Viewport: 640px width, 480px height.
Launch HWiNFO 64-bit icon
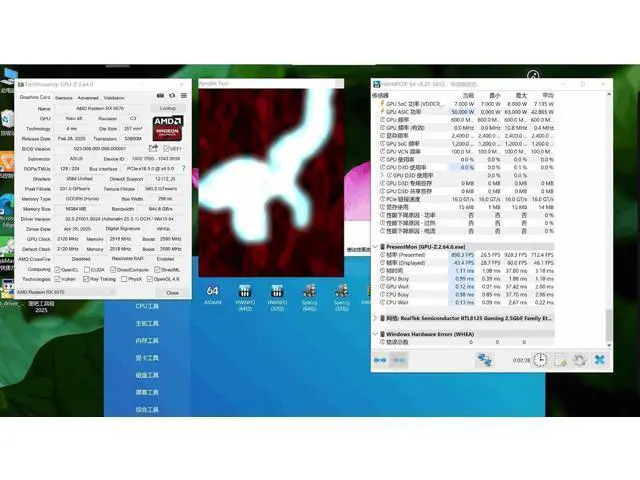tap(244, 297)
